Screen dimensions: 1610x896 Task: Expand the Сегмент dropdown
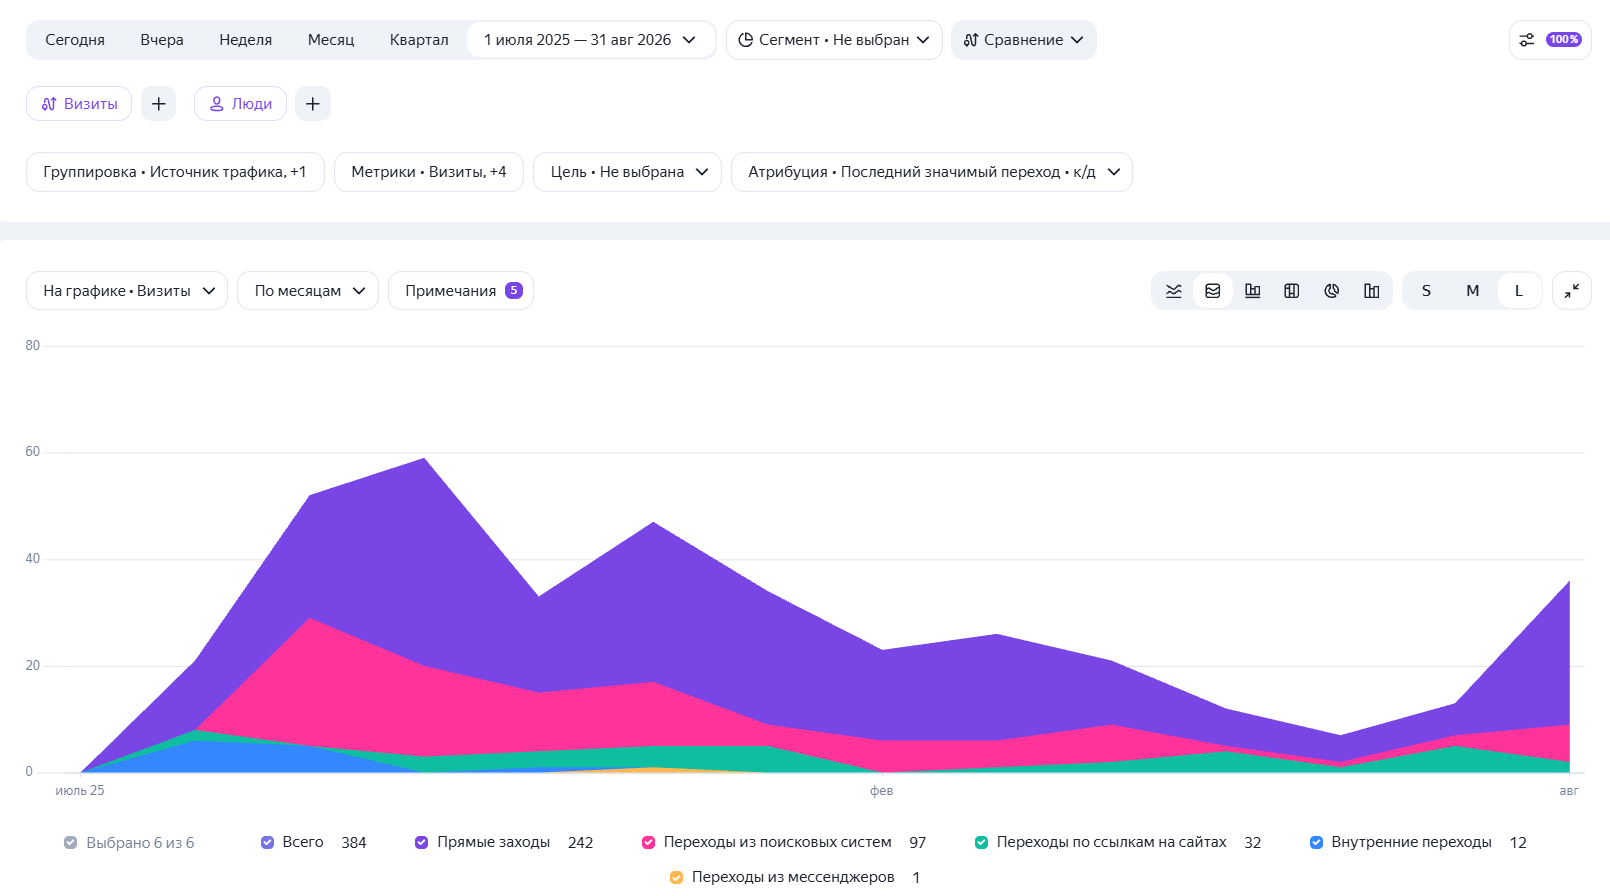(834, 40)
